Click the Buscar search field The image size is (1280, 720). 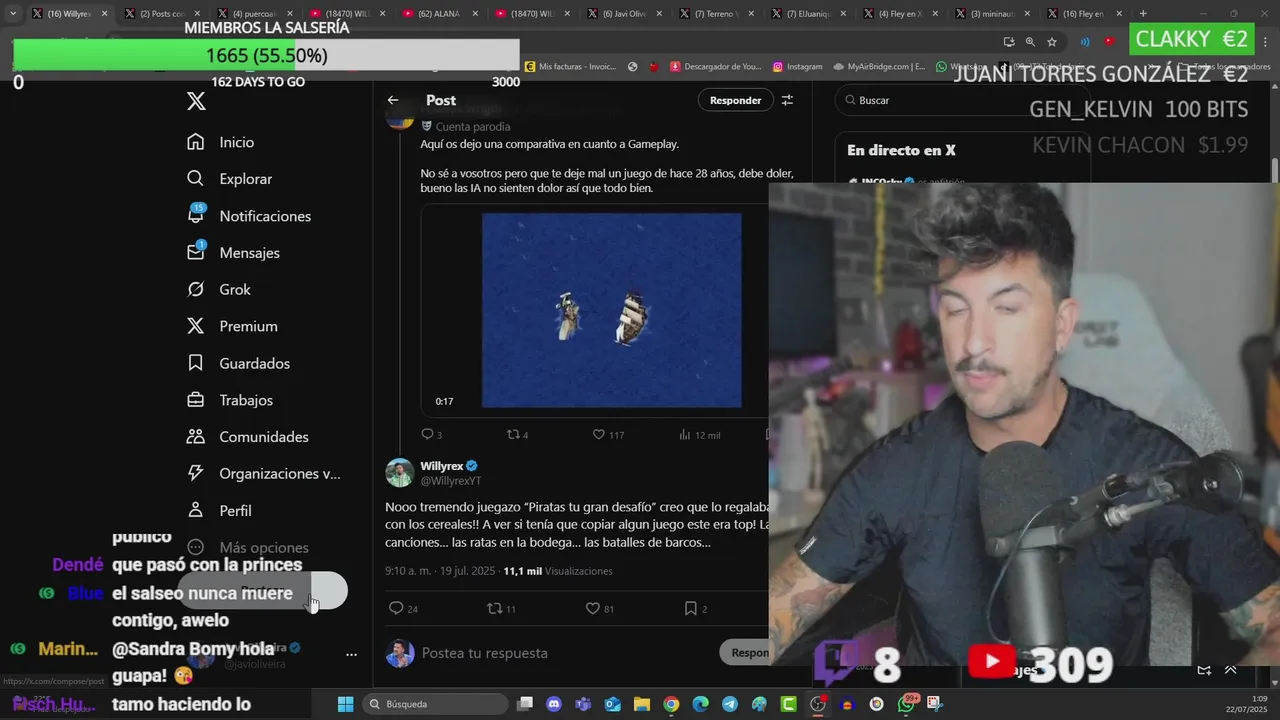(x=962, y=100)
